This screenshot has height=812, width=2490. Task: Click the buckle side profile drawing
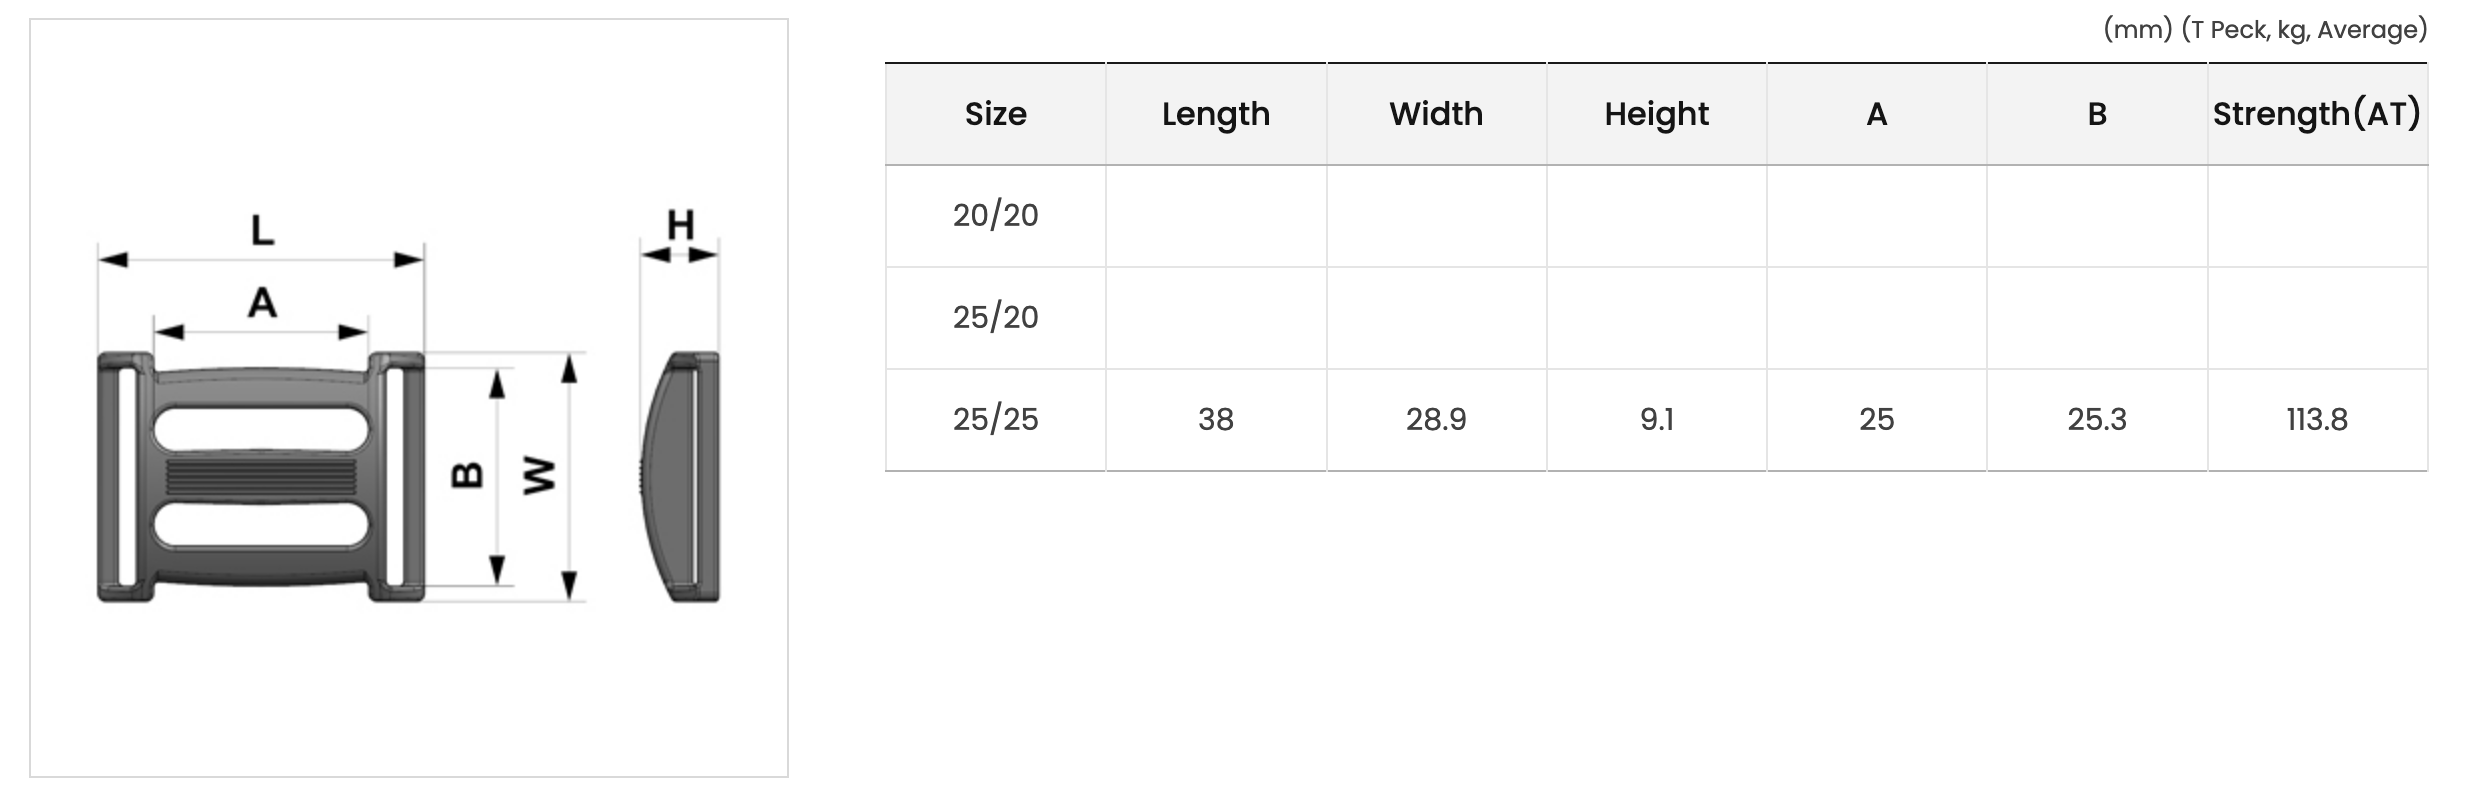coord(679,477)
